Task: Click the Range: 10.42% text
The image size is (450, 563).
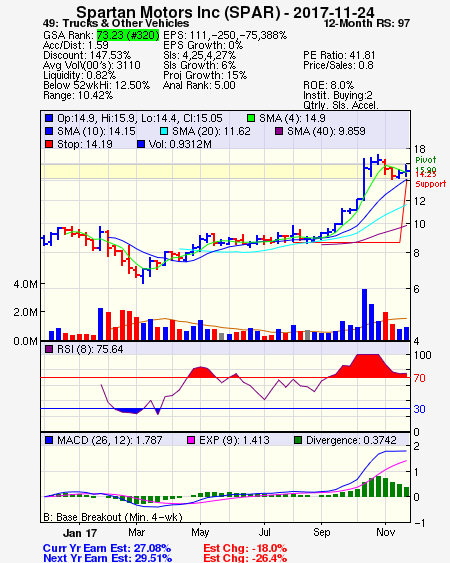Action: point(78,96)
